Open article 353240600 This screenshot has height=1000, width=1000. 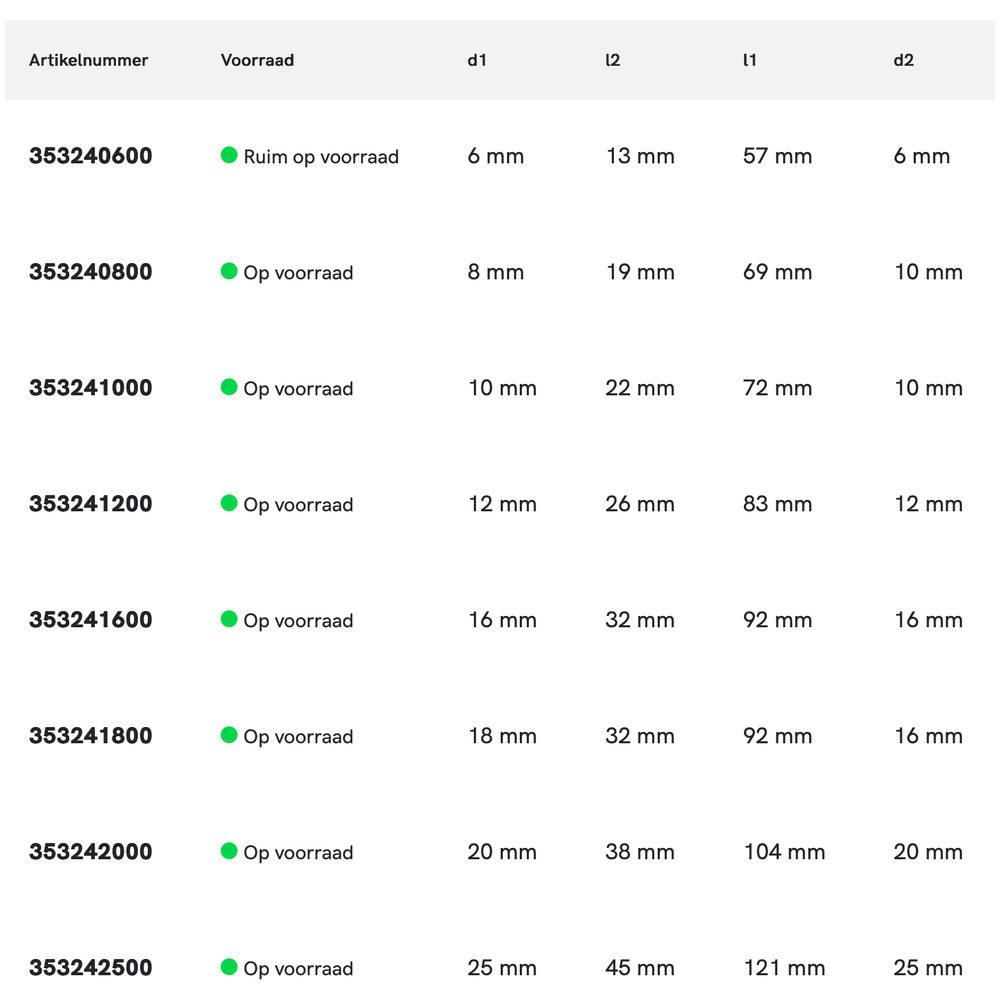coord(91,156)
